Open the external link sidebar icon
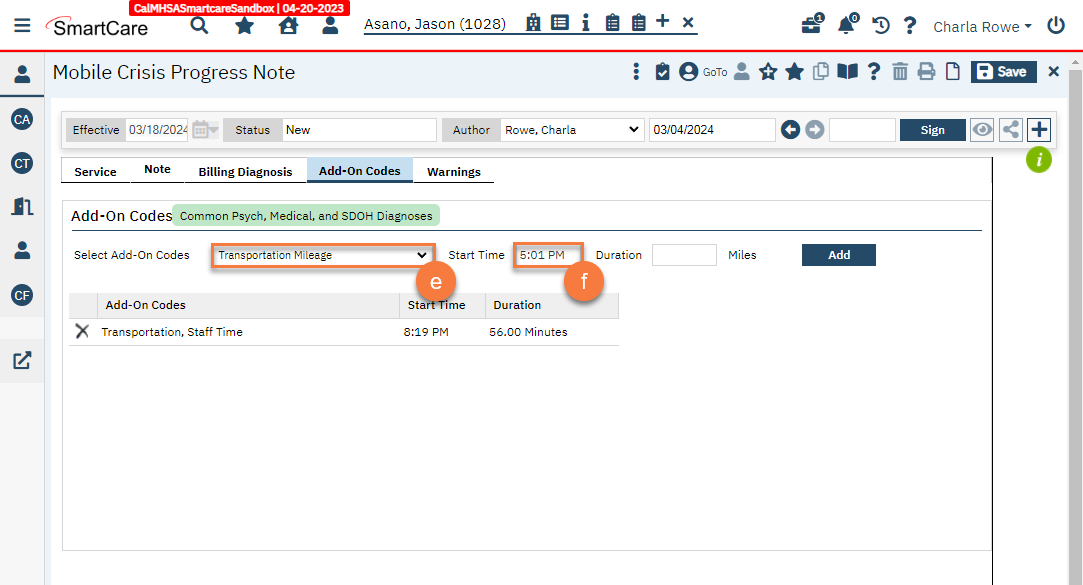This screenshot has width=1083, height=585. coord(22,360)
